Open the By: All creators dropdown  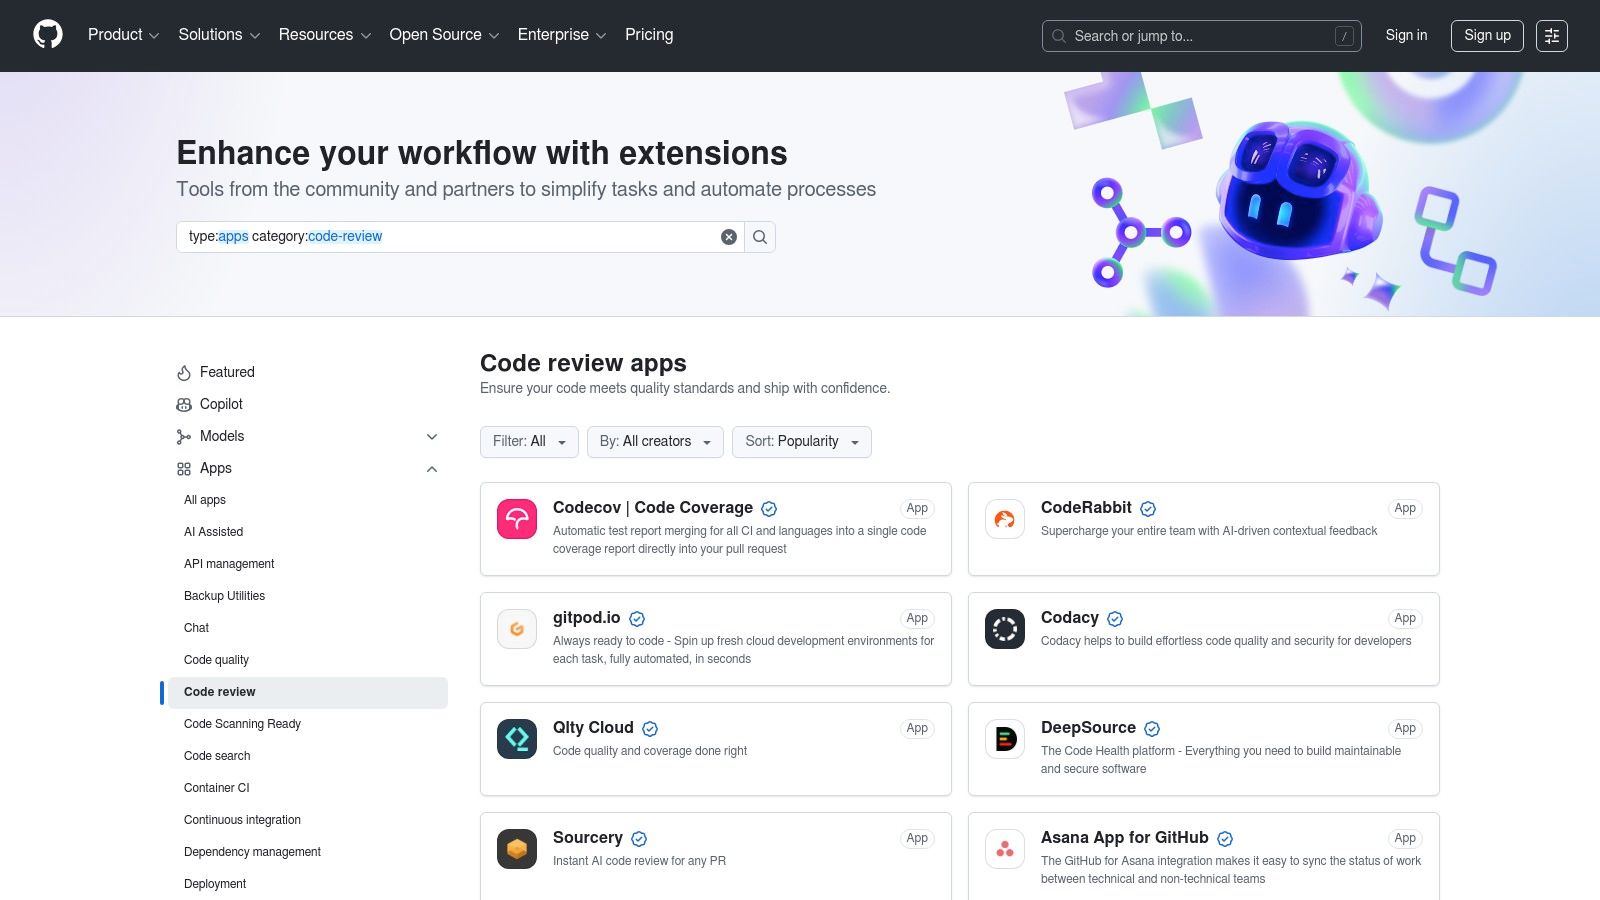pyautogui.click(x=655, y=442)
